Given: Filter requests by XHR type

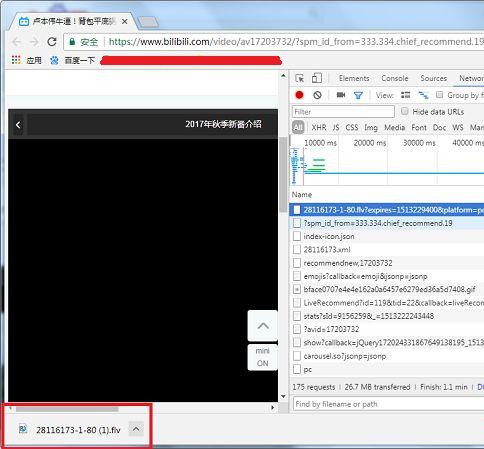Looking at the screenshot, I should click(x=319, y=127).
